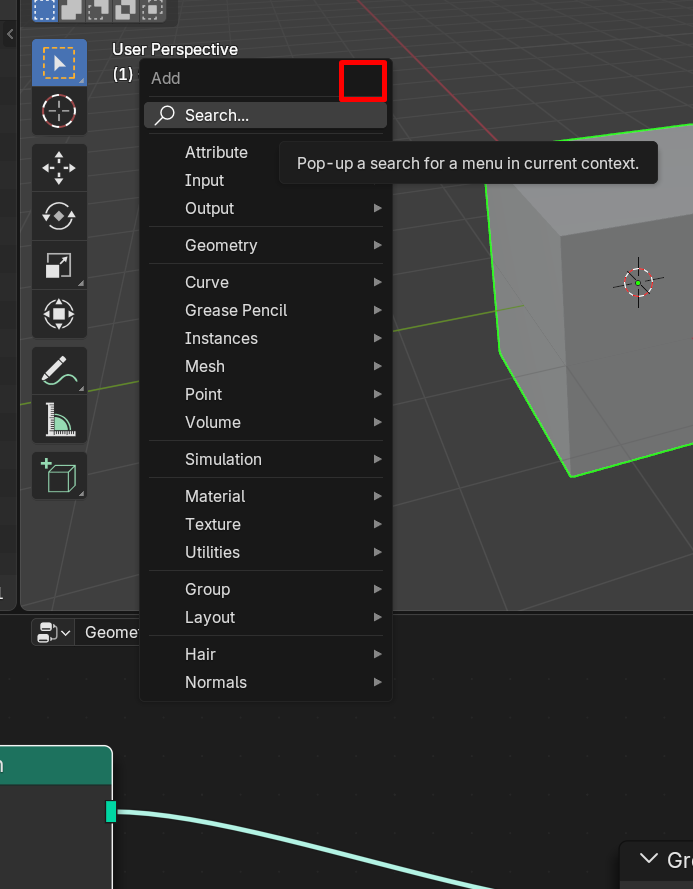Select the Scale tool
Screen dimensions: 693x889
click(60, 265)
